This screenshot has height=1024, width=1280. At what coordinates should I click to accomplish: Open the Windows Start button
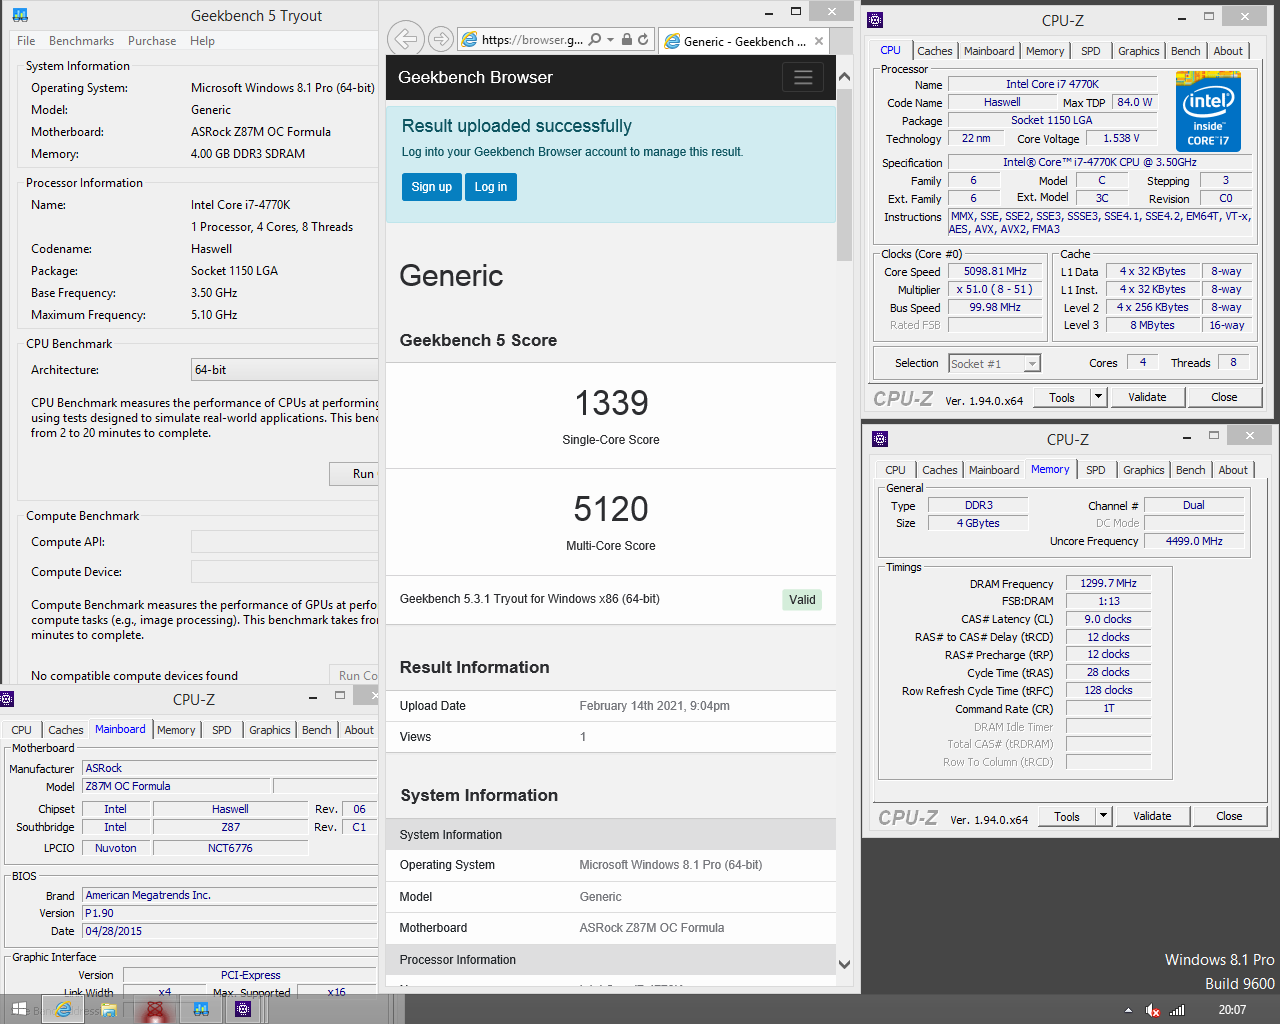coord(19,1009)
